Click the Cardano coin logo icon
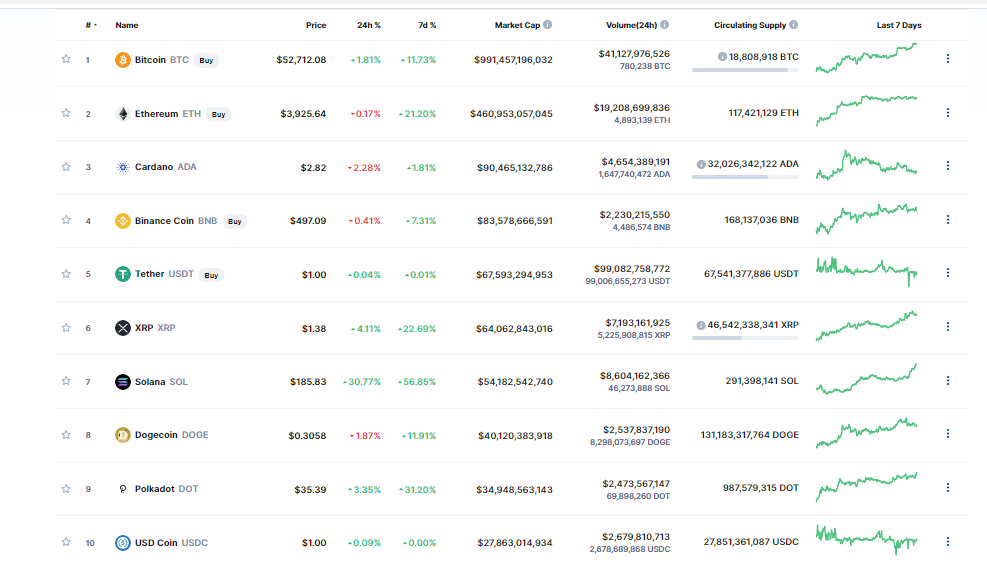Viewport: 987px width, 567px height. click(123, 167)
